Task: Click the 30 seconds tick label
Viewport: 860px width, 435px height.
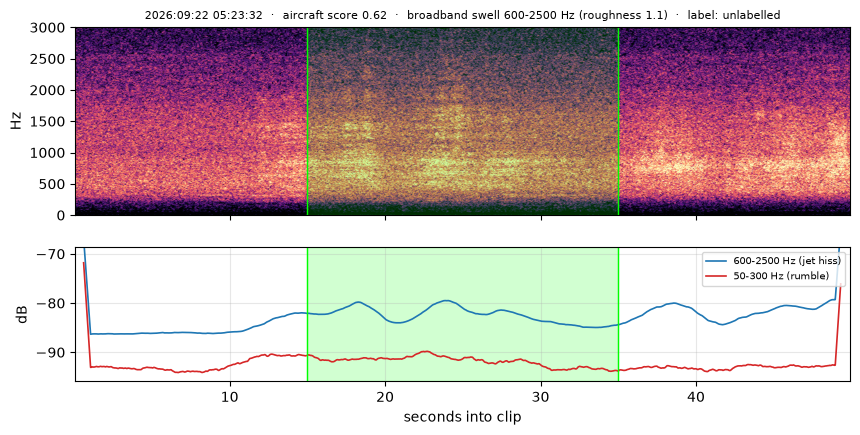Action: coord(541,396)
